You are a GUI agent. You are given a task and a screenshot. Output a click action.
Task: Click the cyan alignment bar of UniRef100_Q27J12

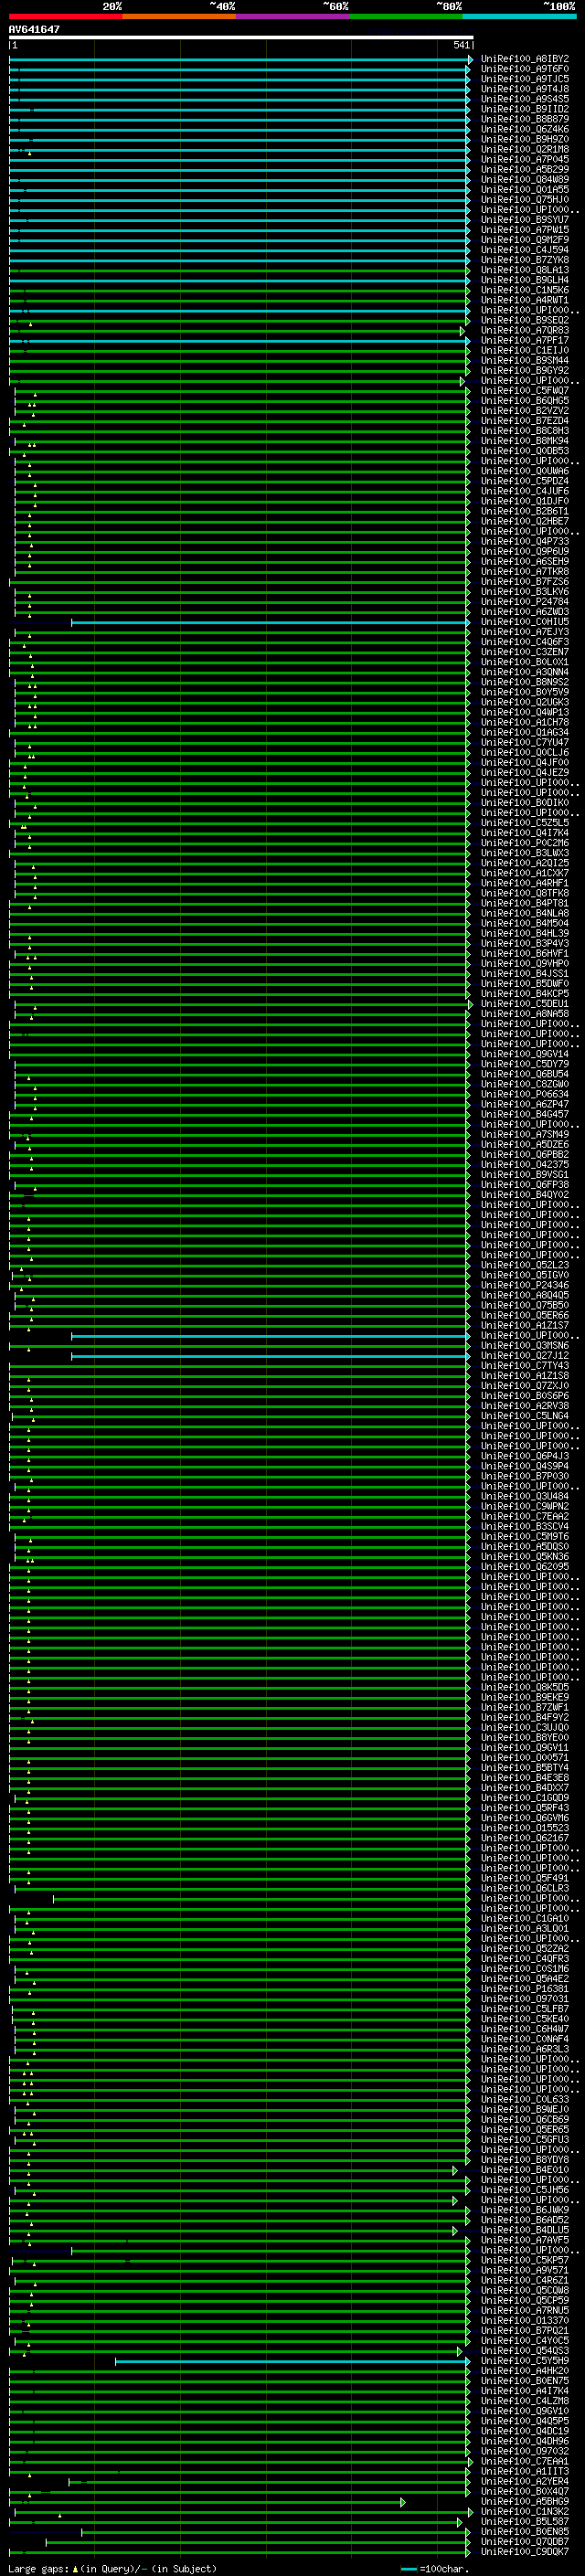pos(270,1356)
